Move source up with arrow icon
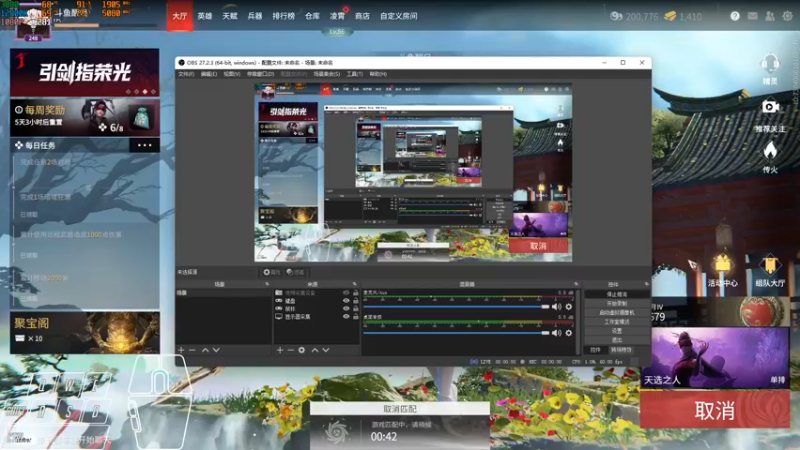The width and height of the screenshot is (800, 450). click(315, 350)
